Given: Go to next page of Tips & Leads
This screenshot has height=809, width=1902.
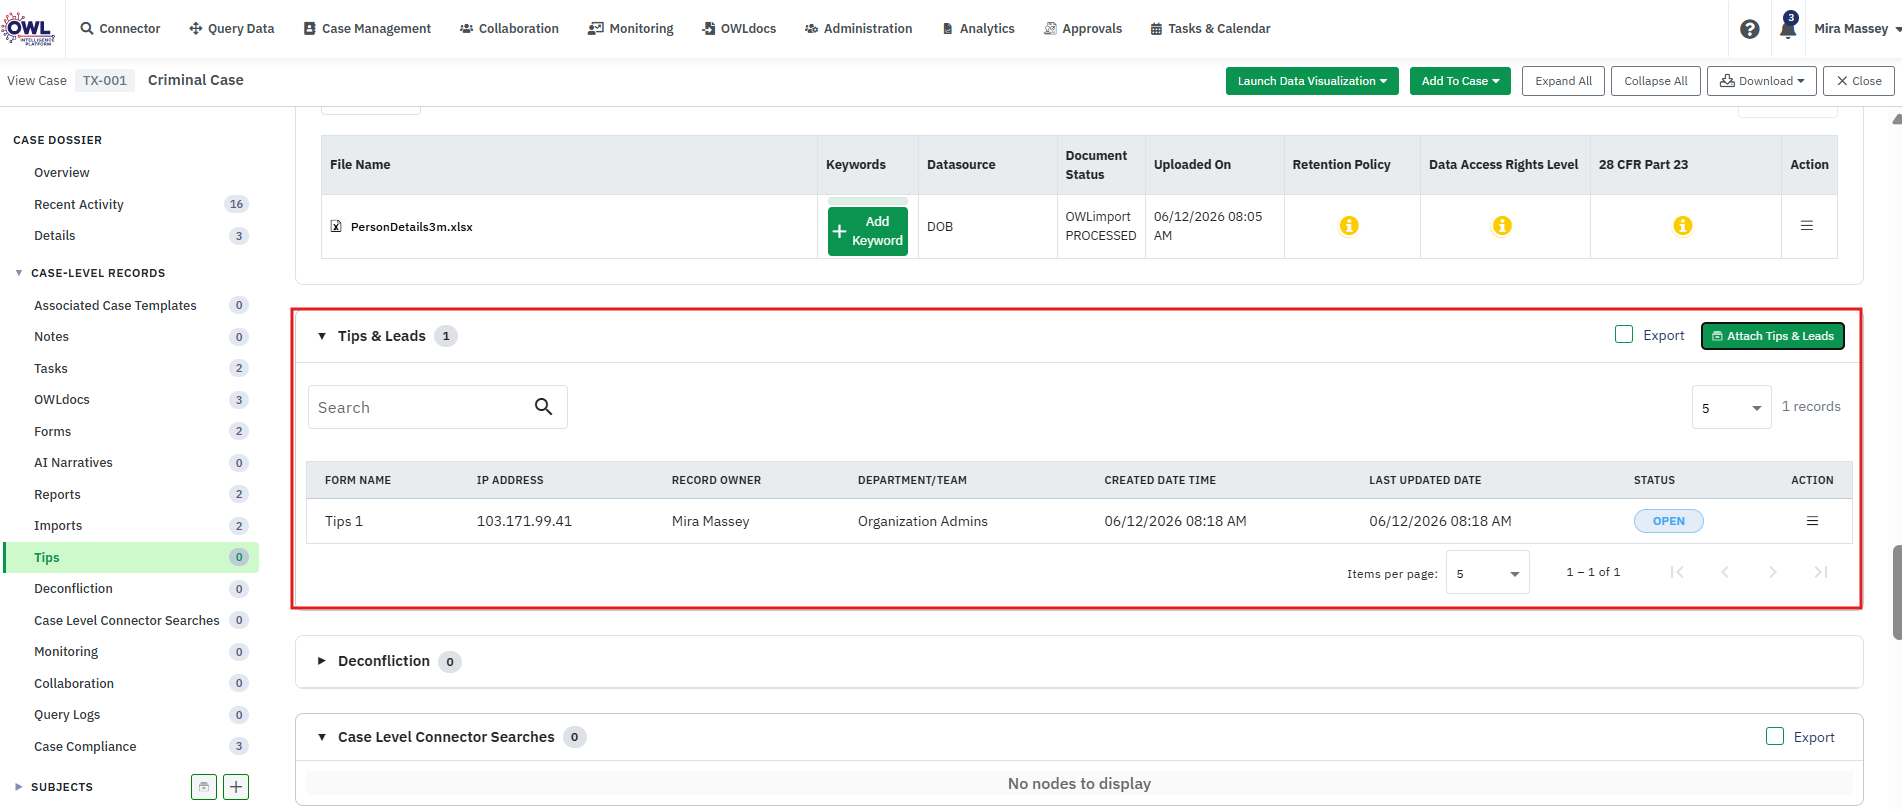Looking at the screenshot, I should click(1773, 572).
